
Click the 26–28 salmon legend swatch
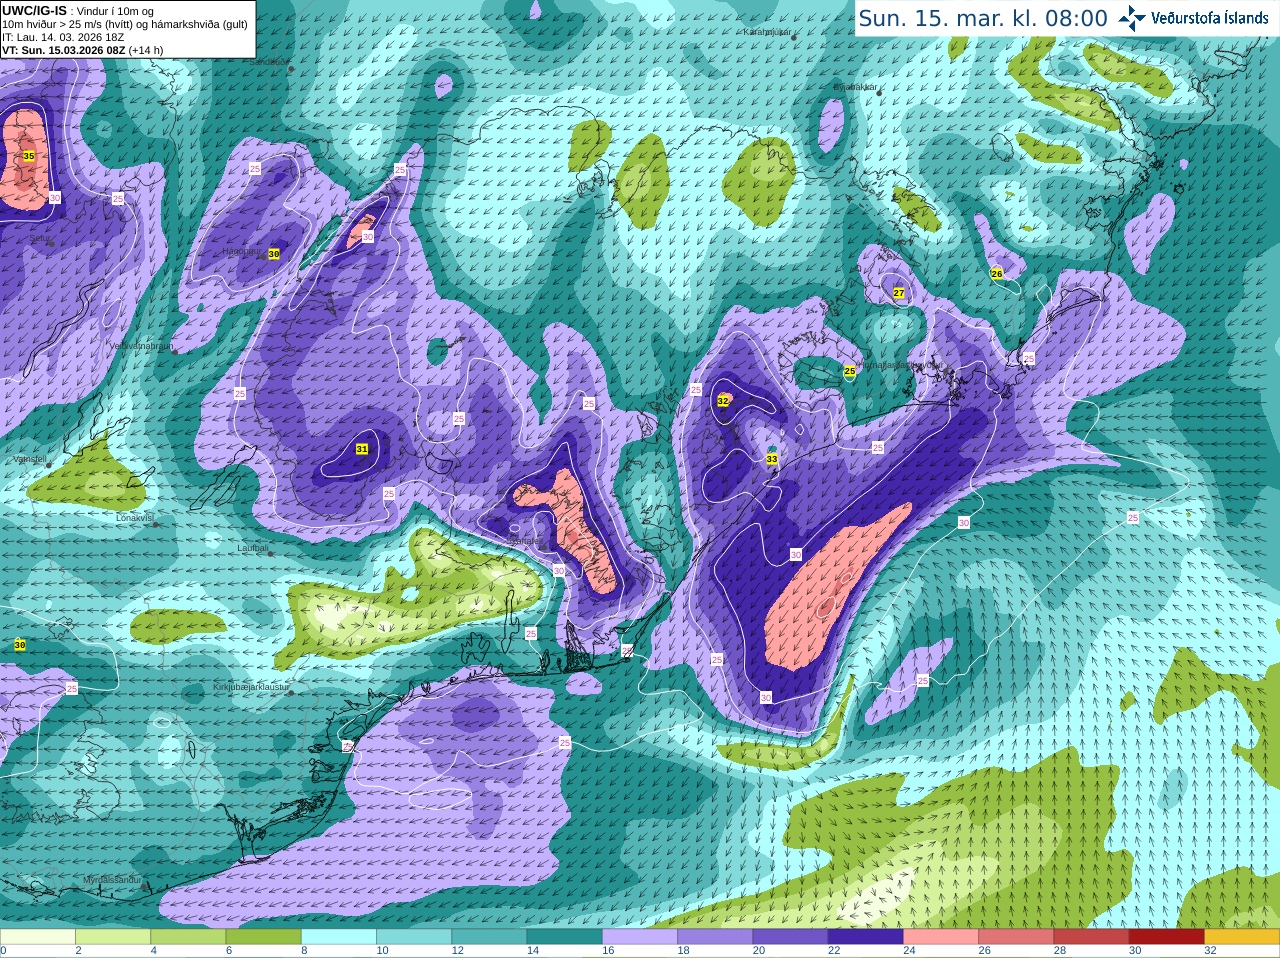coord(1017,937)
